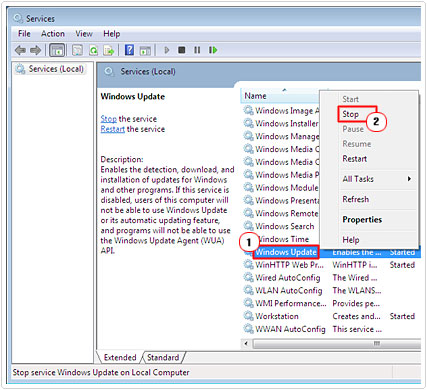Open the View menu
The height and width of the screenshot is (390, 427).
point(84,34)
